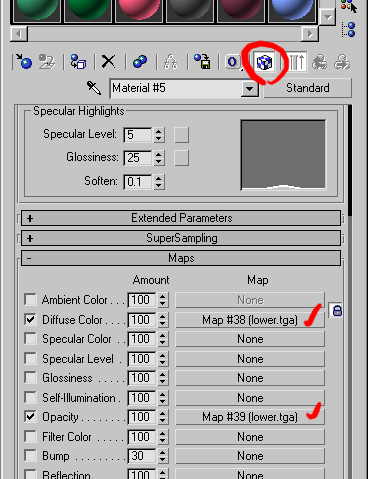
Task: Expand the SuperSampling rollout
Action: pyautogui.click(x=181, y=238)
